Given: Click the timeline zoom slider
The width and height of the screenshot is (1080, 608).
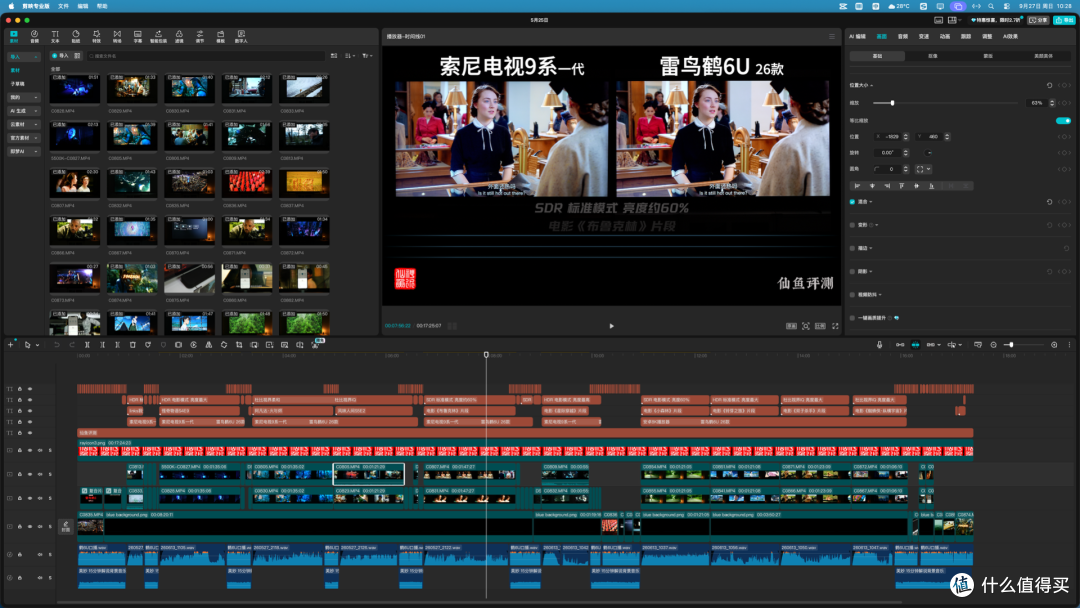Looking at the screenshot, I should pos(1021,345).
